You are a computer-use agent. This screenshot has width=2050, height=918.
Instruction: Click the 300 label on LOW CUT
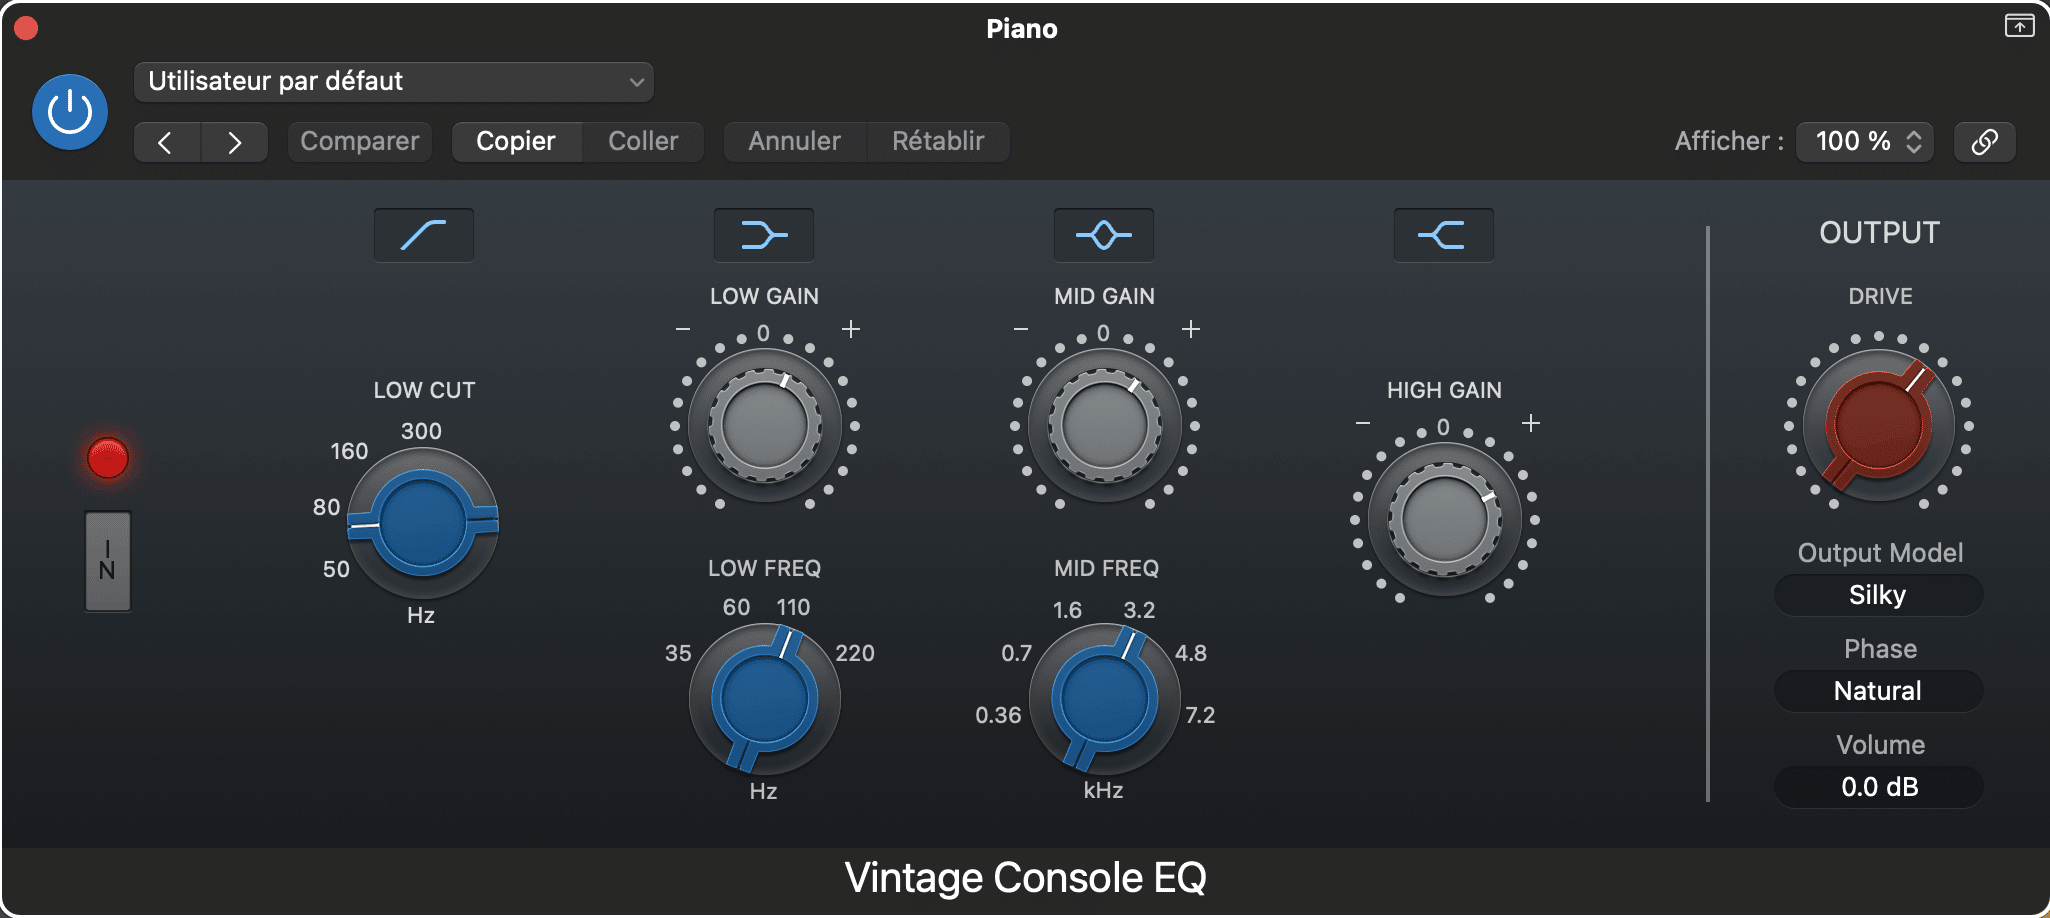click(421, 431)
